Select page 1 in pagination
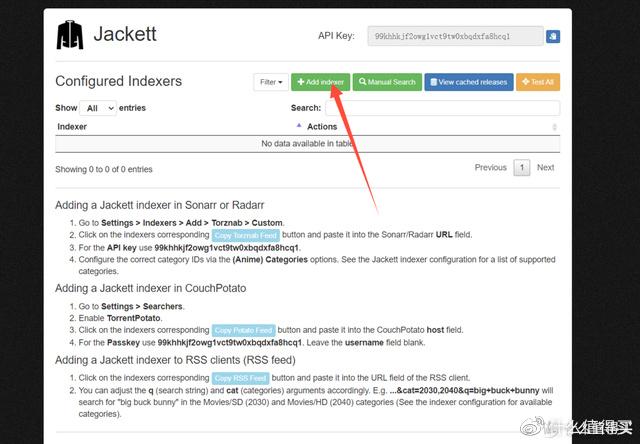This screenshot has height=444, width=640. point(521,168)
